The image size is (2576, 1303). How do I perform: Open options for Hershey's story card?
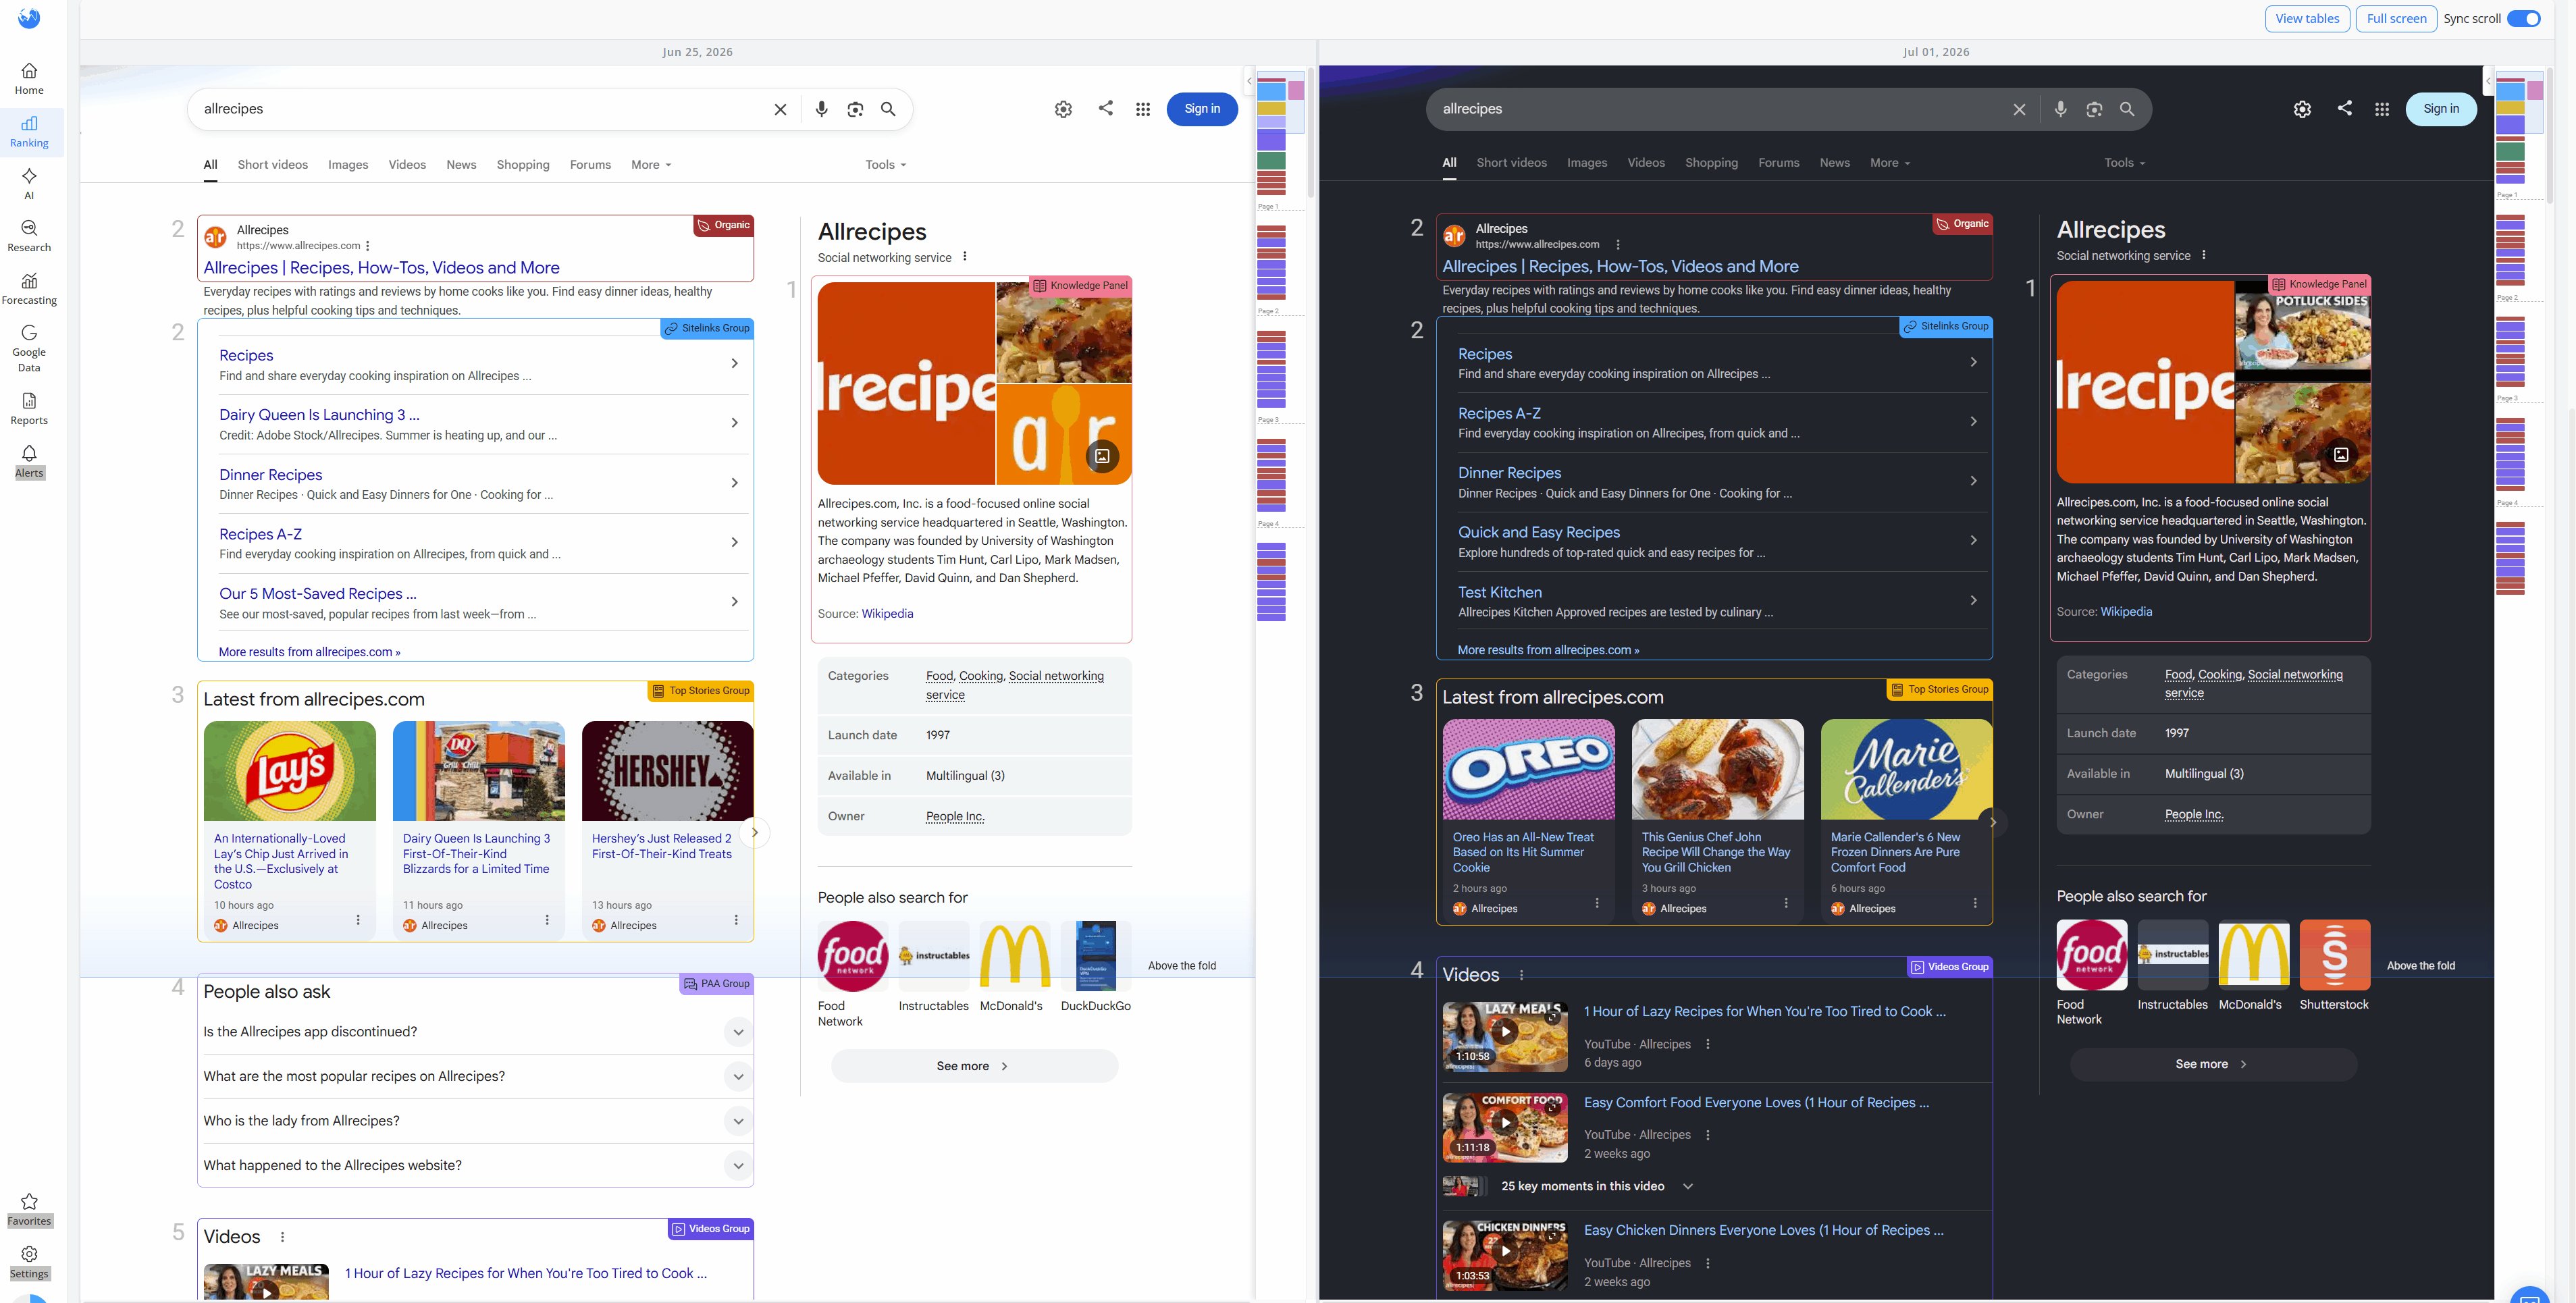736,920
